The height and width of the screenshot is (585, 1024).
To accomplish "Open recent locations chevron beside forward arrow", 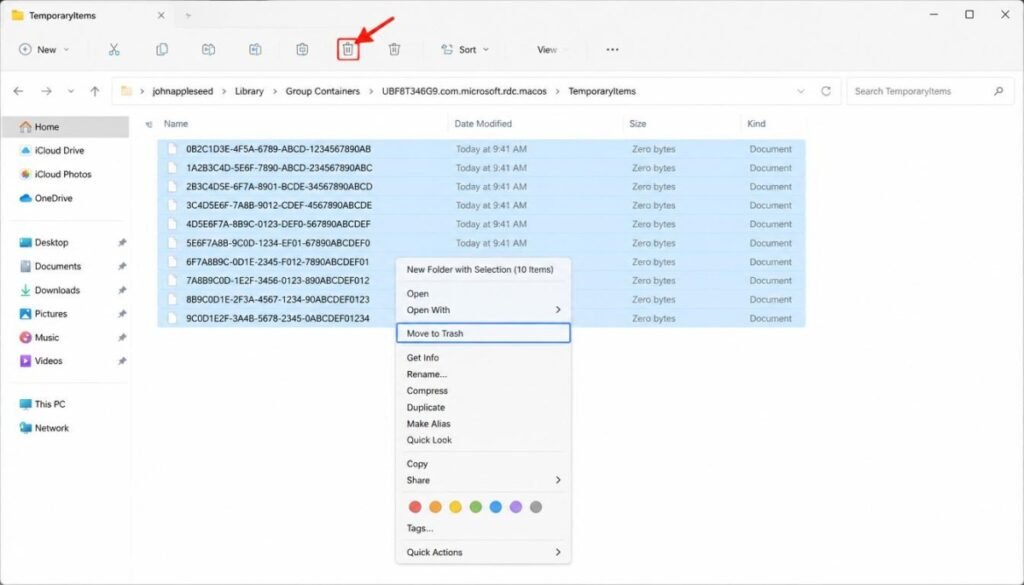I will tap(71, 91).
